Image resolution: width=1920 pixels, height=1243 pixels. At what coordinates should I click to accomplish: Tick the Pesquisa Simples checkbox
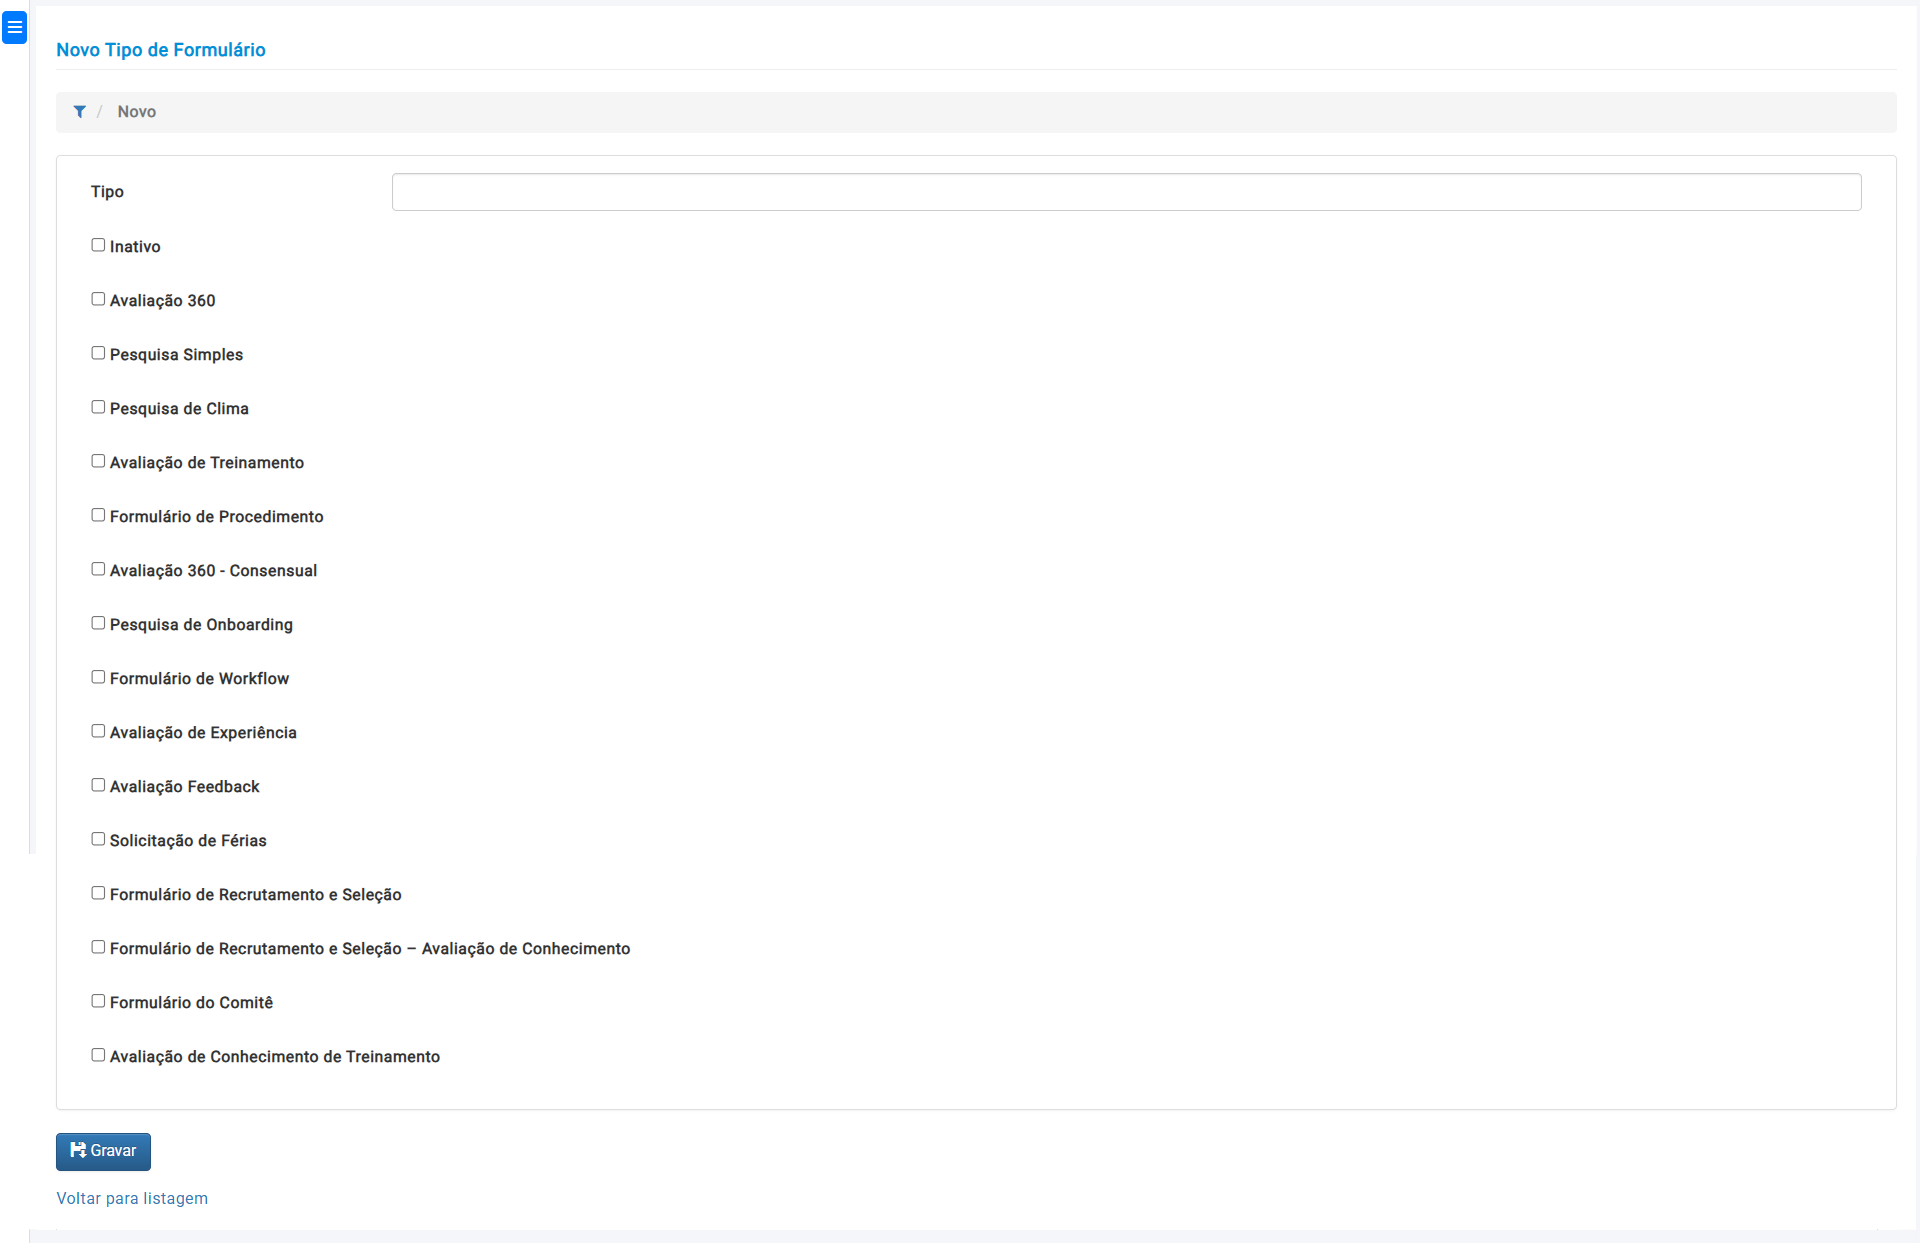click(98, 353)
